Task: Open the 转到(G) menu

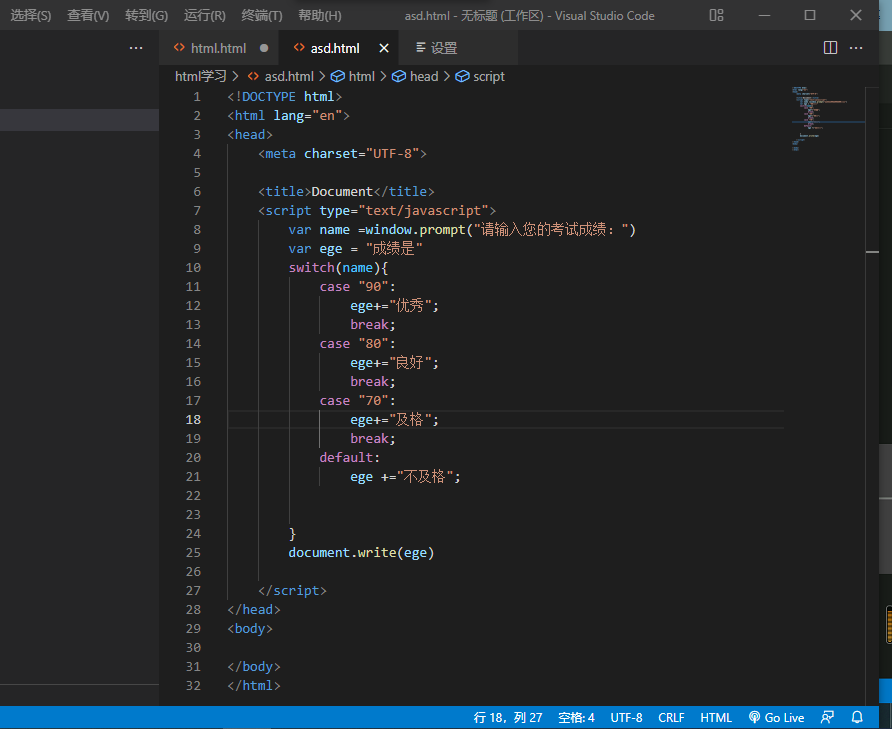Action: point(147,15)
